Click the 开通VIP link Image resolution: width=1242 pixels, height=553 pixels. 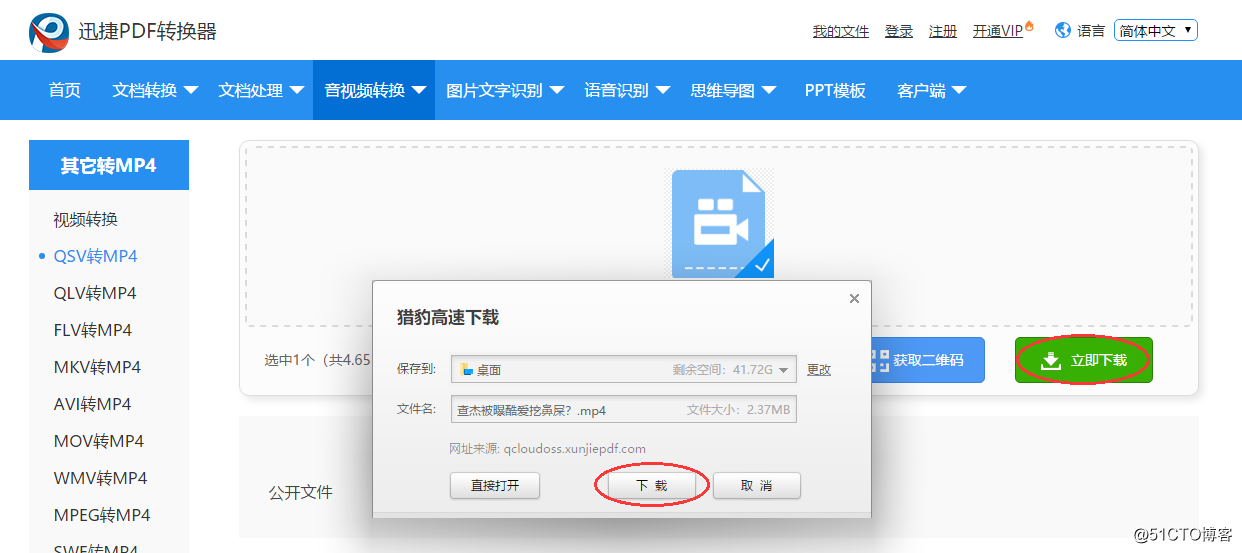coord(998,31)
